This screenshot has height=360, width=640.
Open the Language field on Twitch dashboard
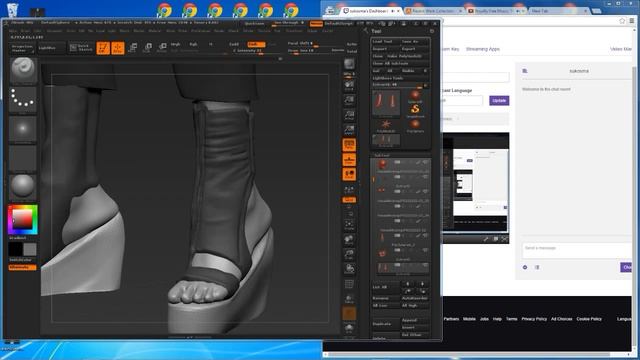click(x=462, y=100)
